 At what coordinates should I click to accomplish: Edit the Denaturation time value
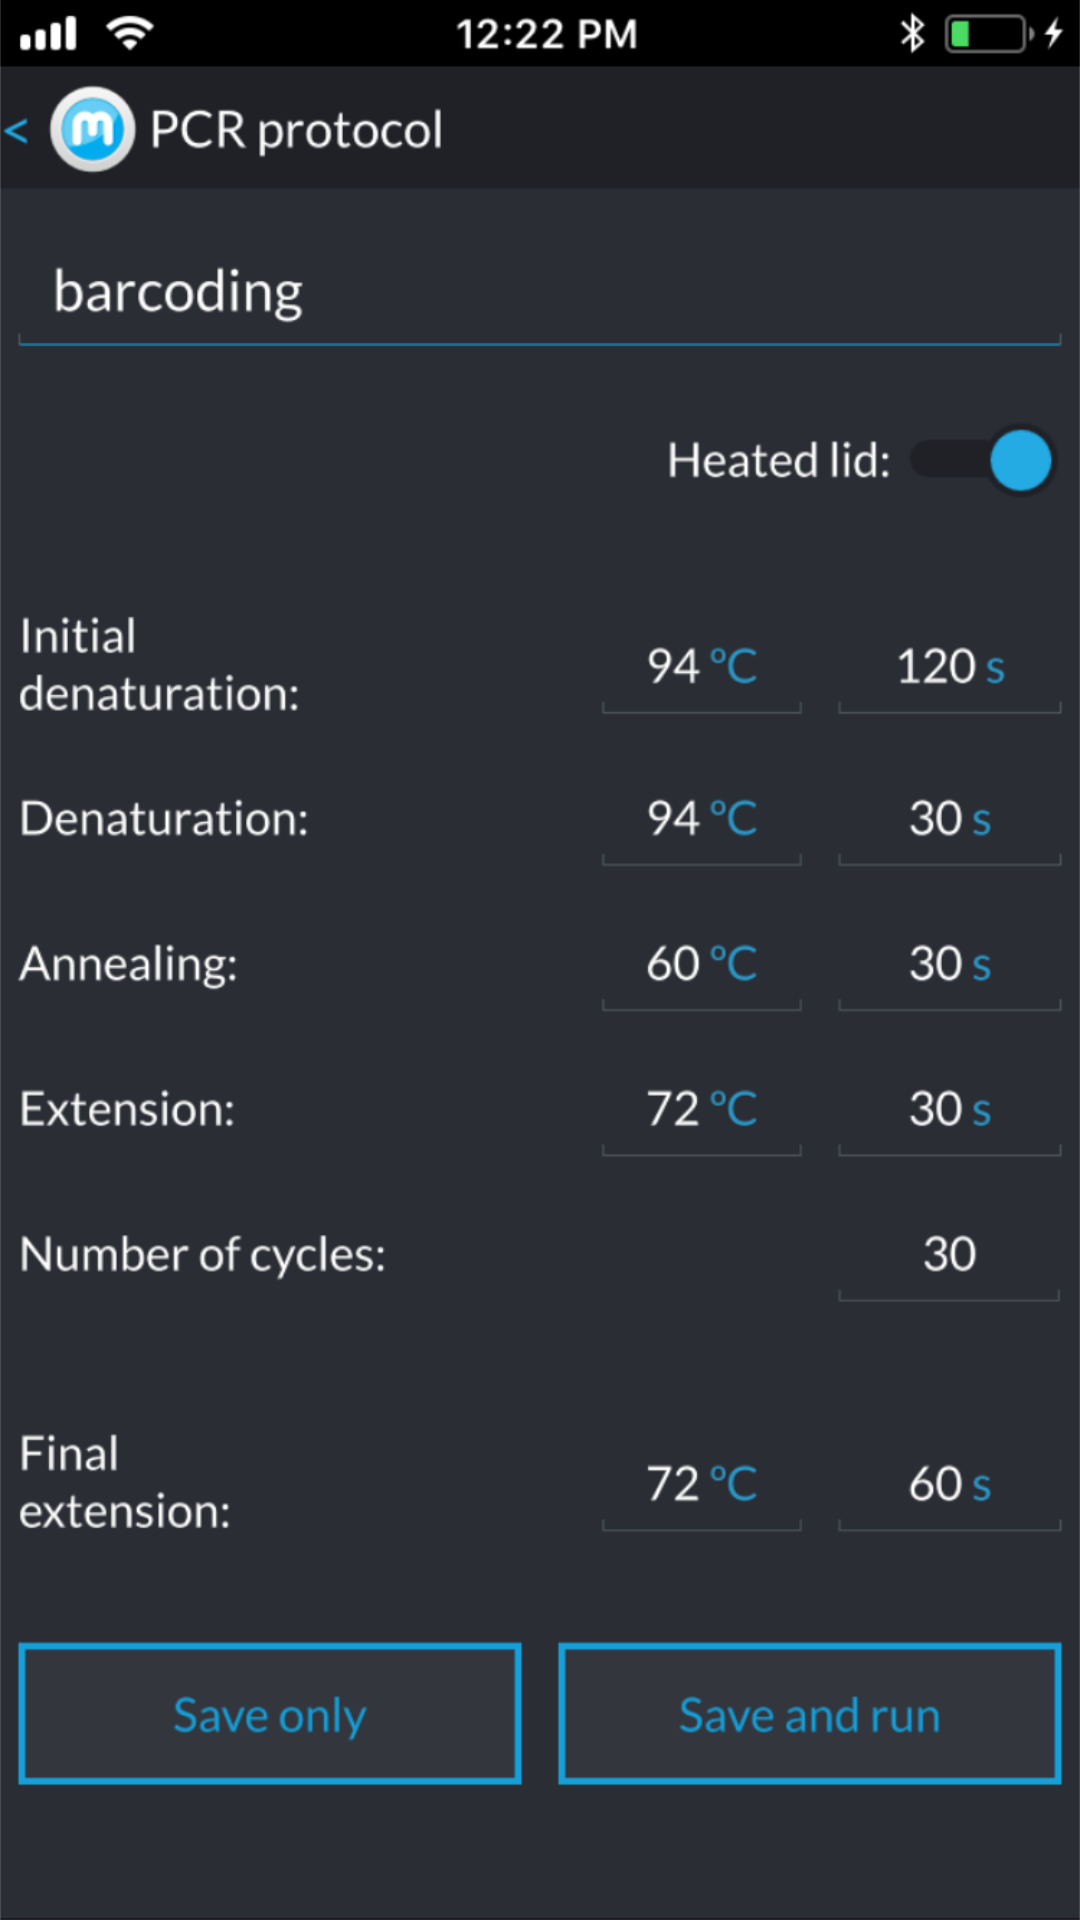pyautogui.click(x=949, y=819)
